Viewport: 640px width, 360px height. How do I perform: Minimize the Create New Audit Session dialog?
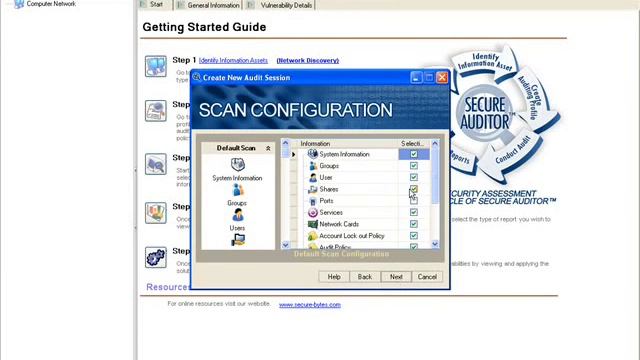coord(416,78)
